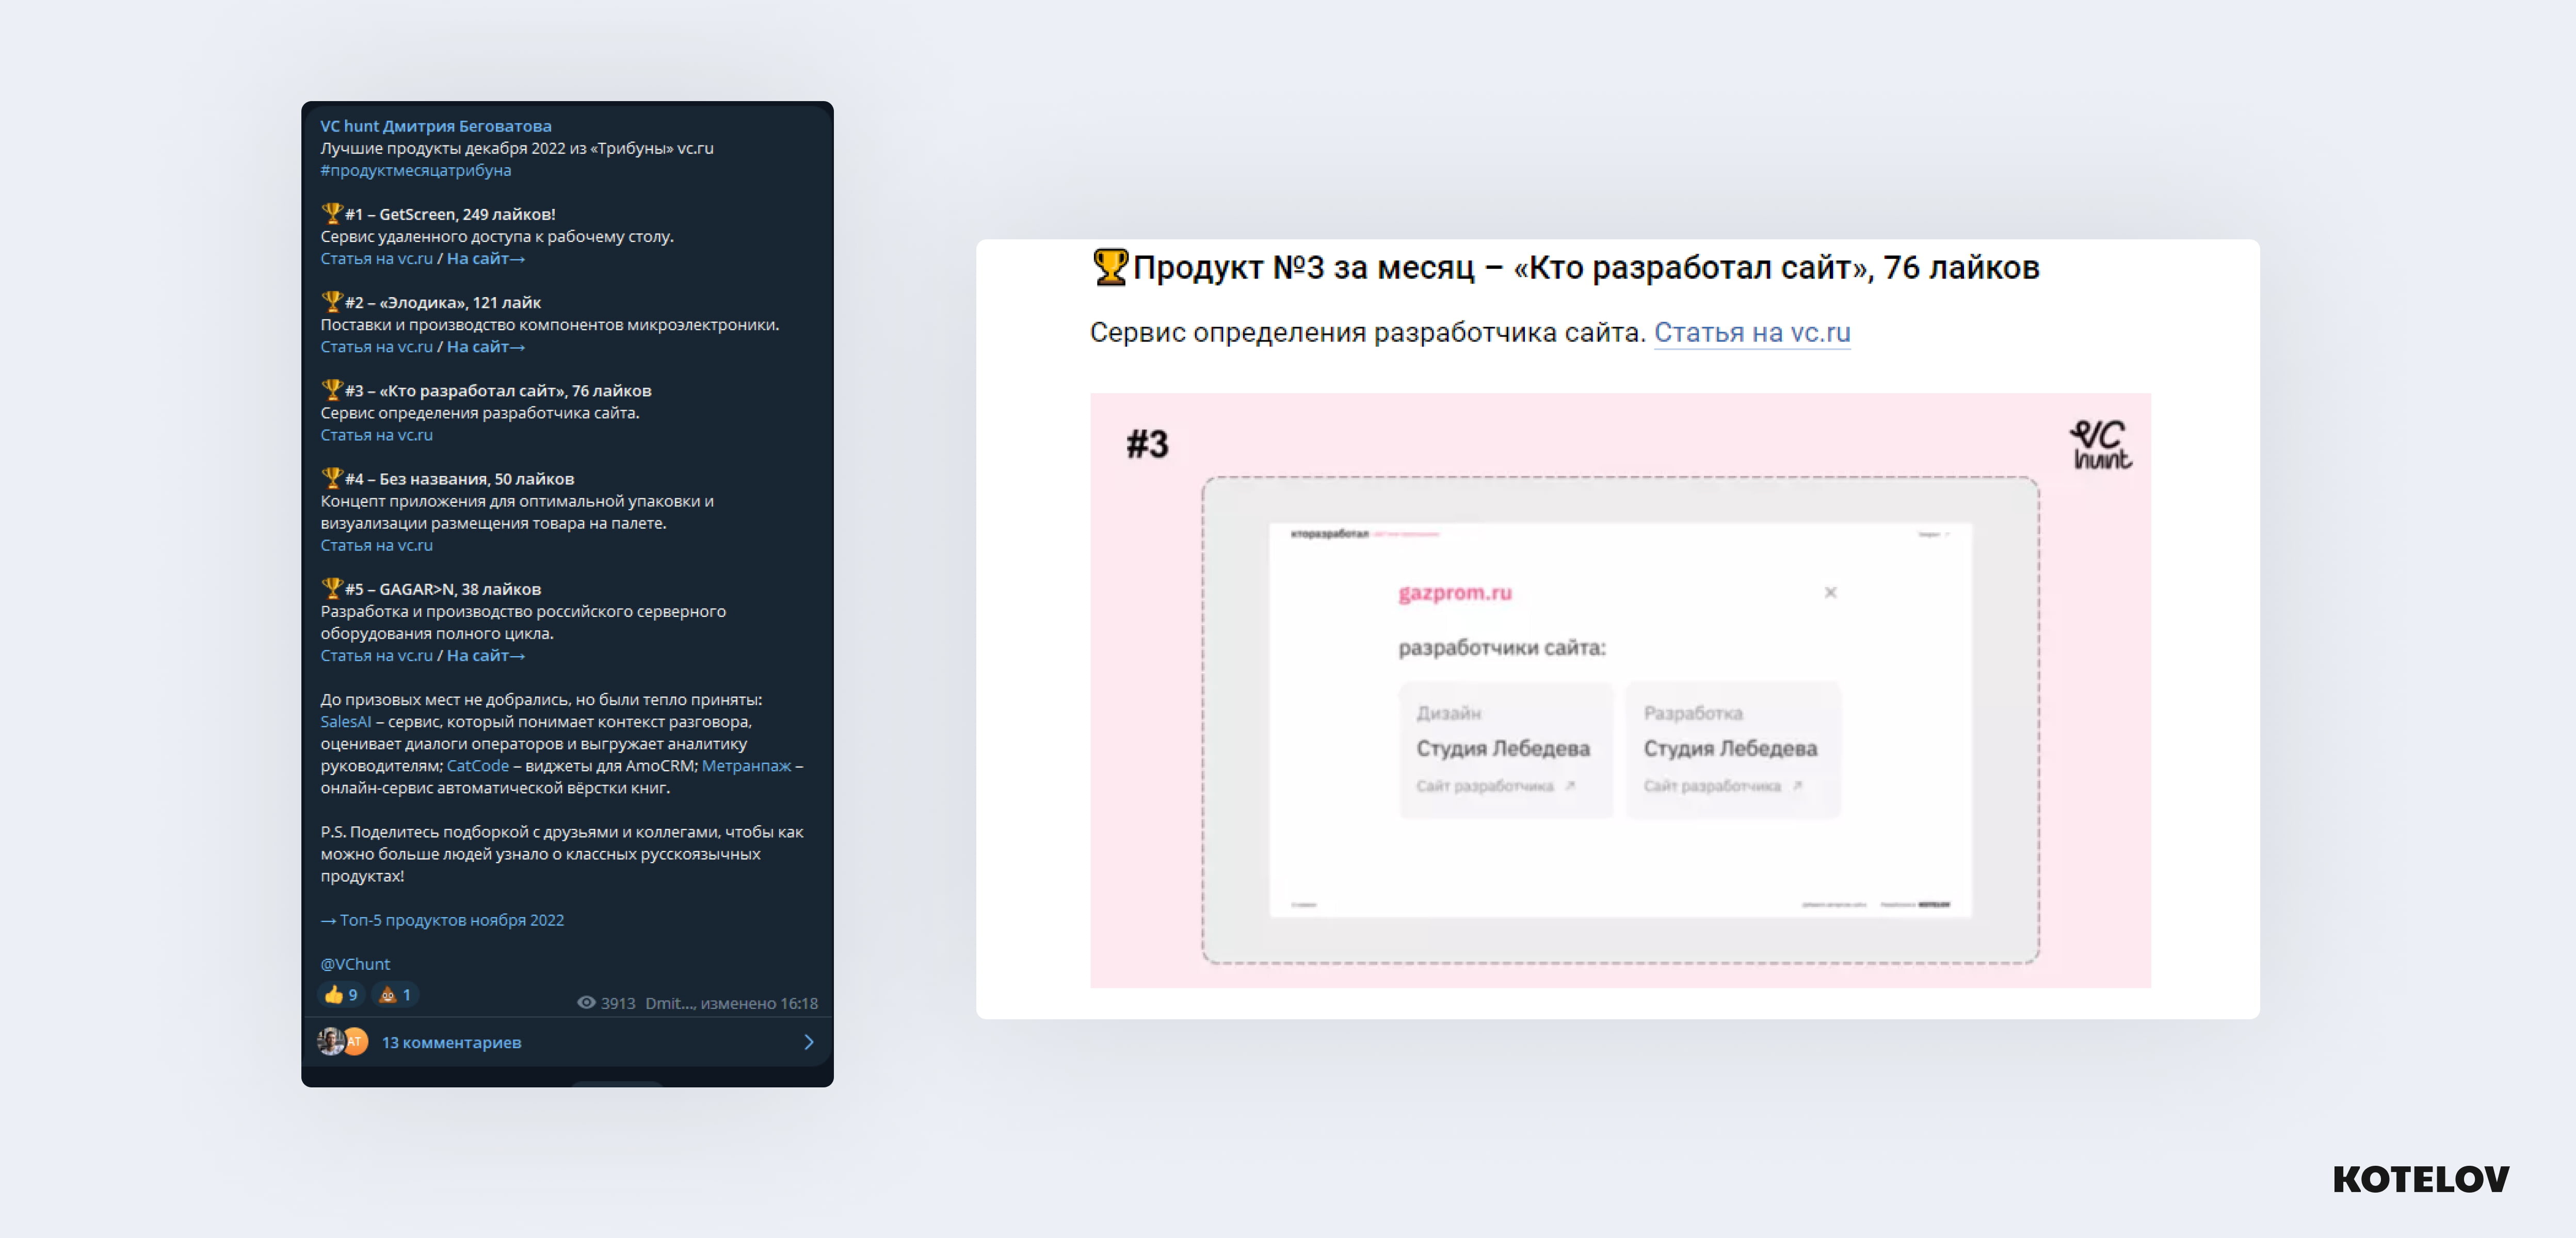Open the 13 комментариев link
This screenshot has height=1238, width=2576.
(x=451, y=1042)
